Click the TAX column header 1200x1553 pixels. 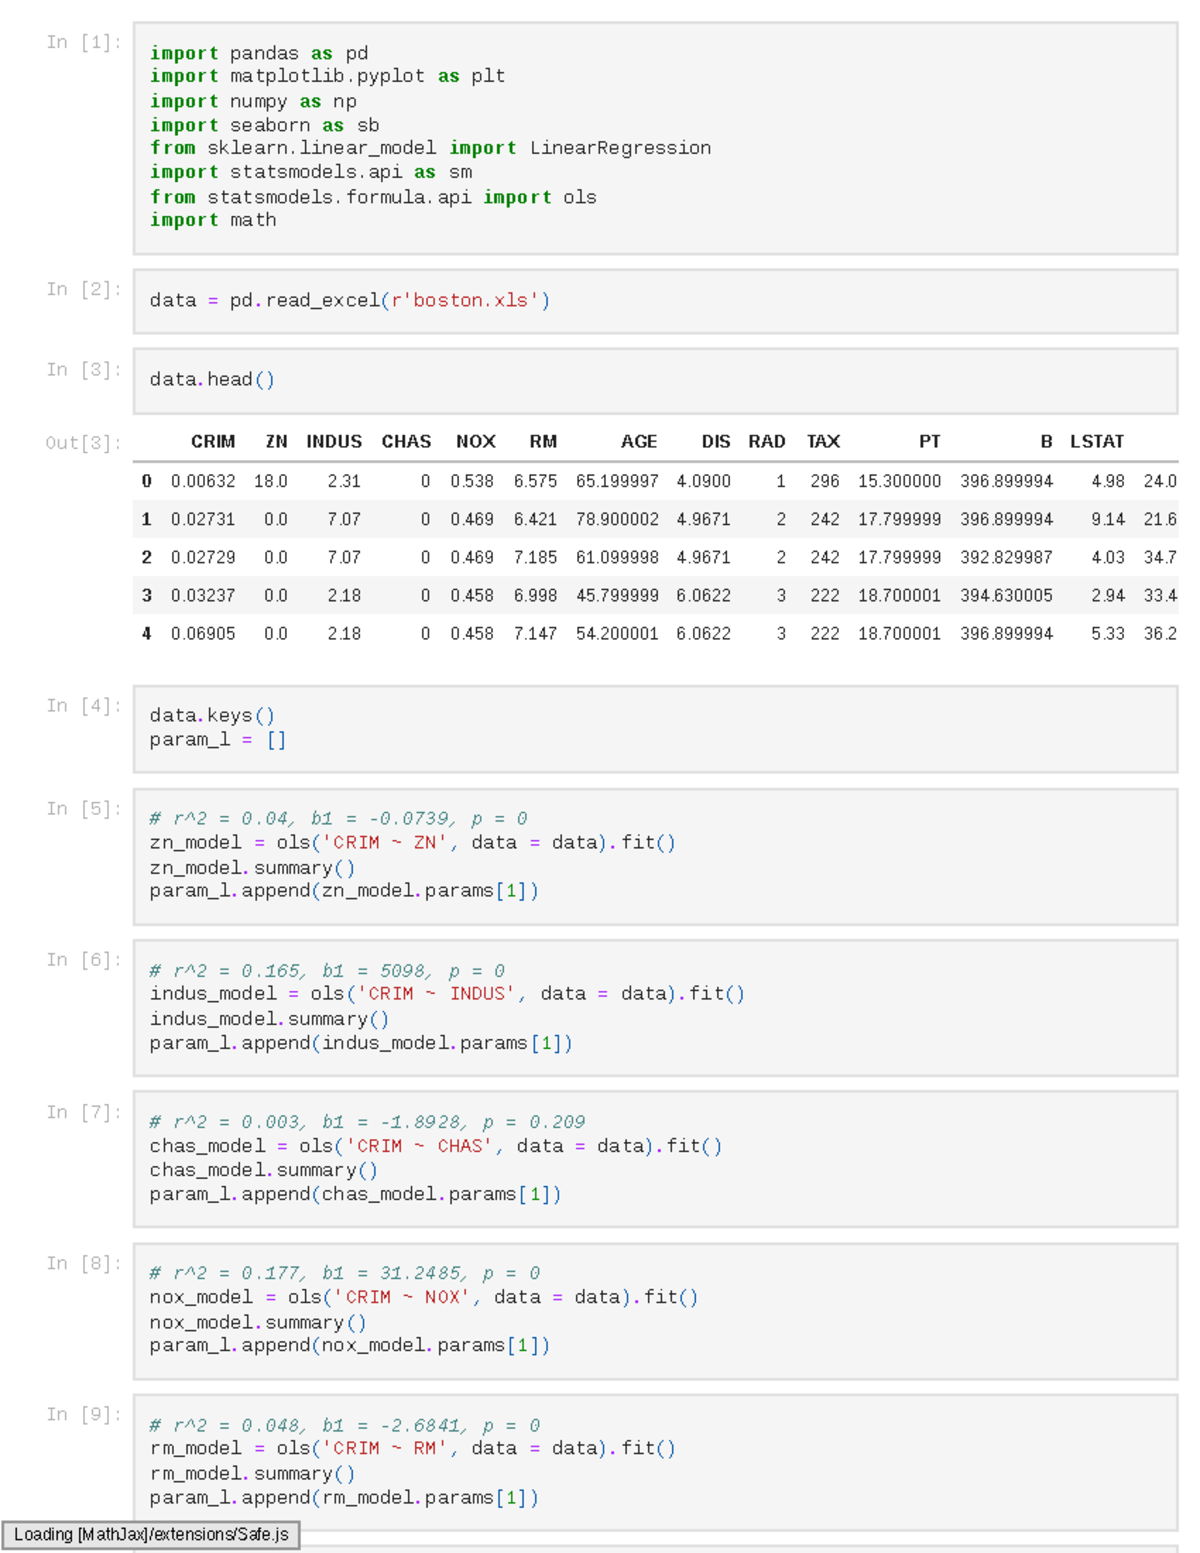click(823, 442)
